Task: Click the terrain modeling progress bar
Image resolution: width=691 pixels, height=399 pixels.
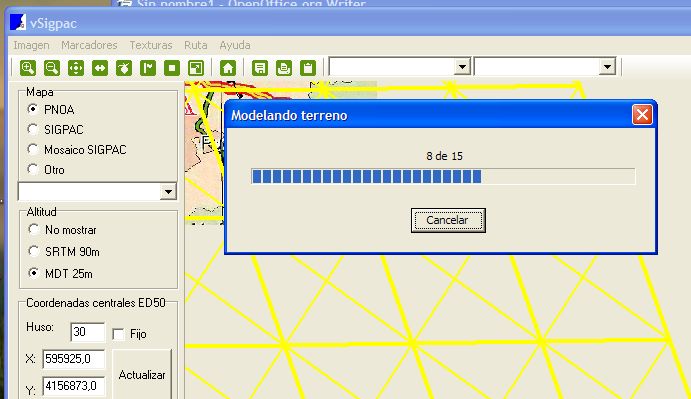Action: (443, 176)
